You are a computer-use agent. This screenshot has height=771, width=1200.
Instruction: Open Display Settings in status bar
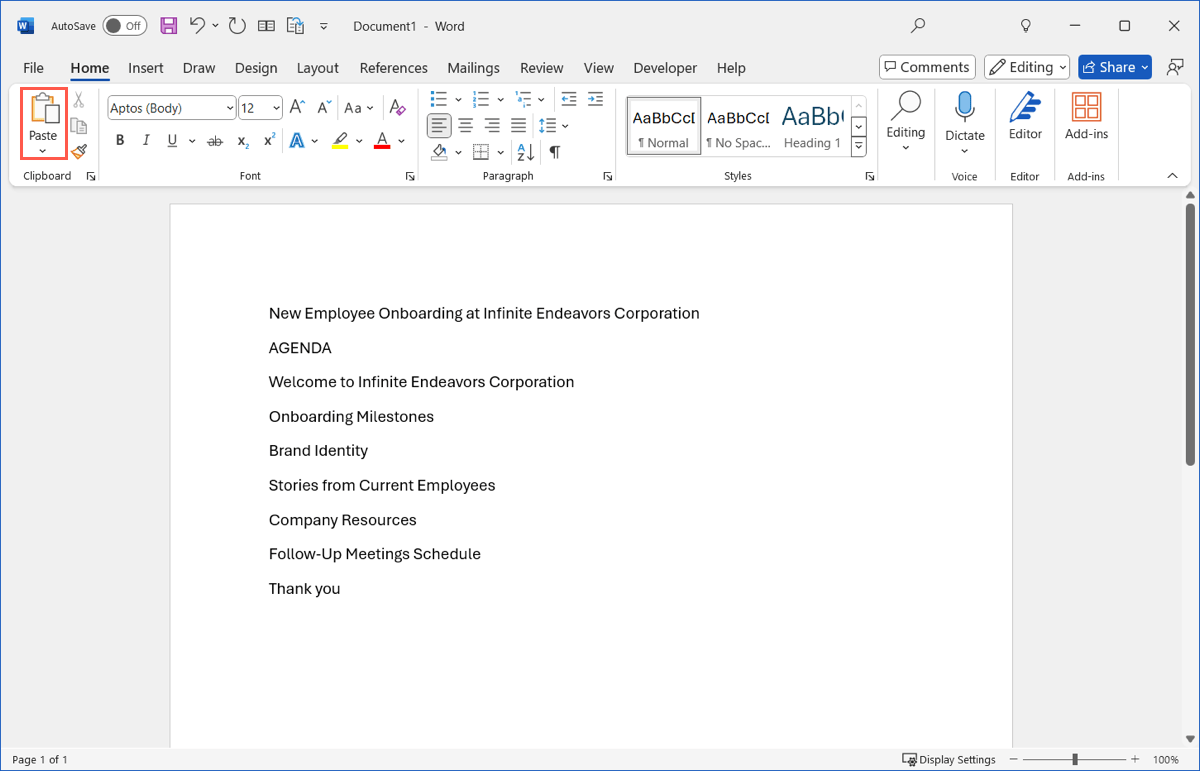[949, 760]
